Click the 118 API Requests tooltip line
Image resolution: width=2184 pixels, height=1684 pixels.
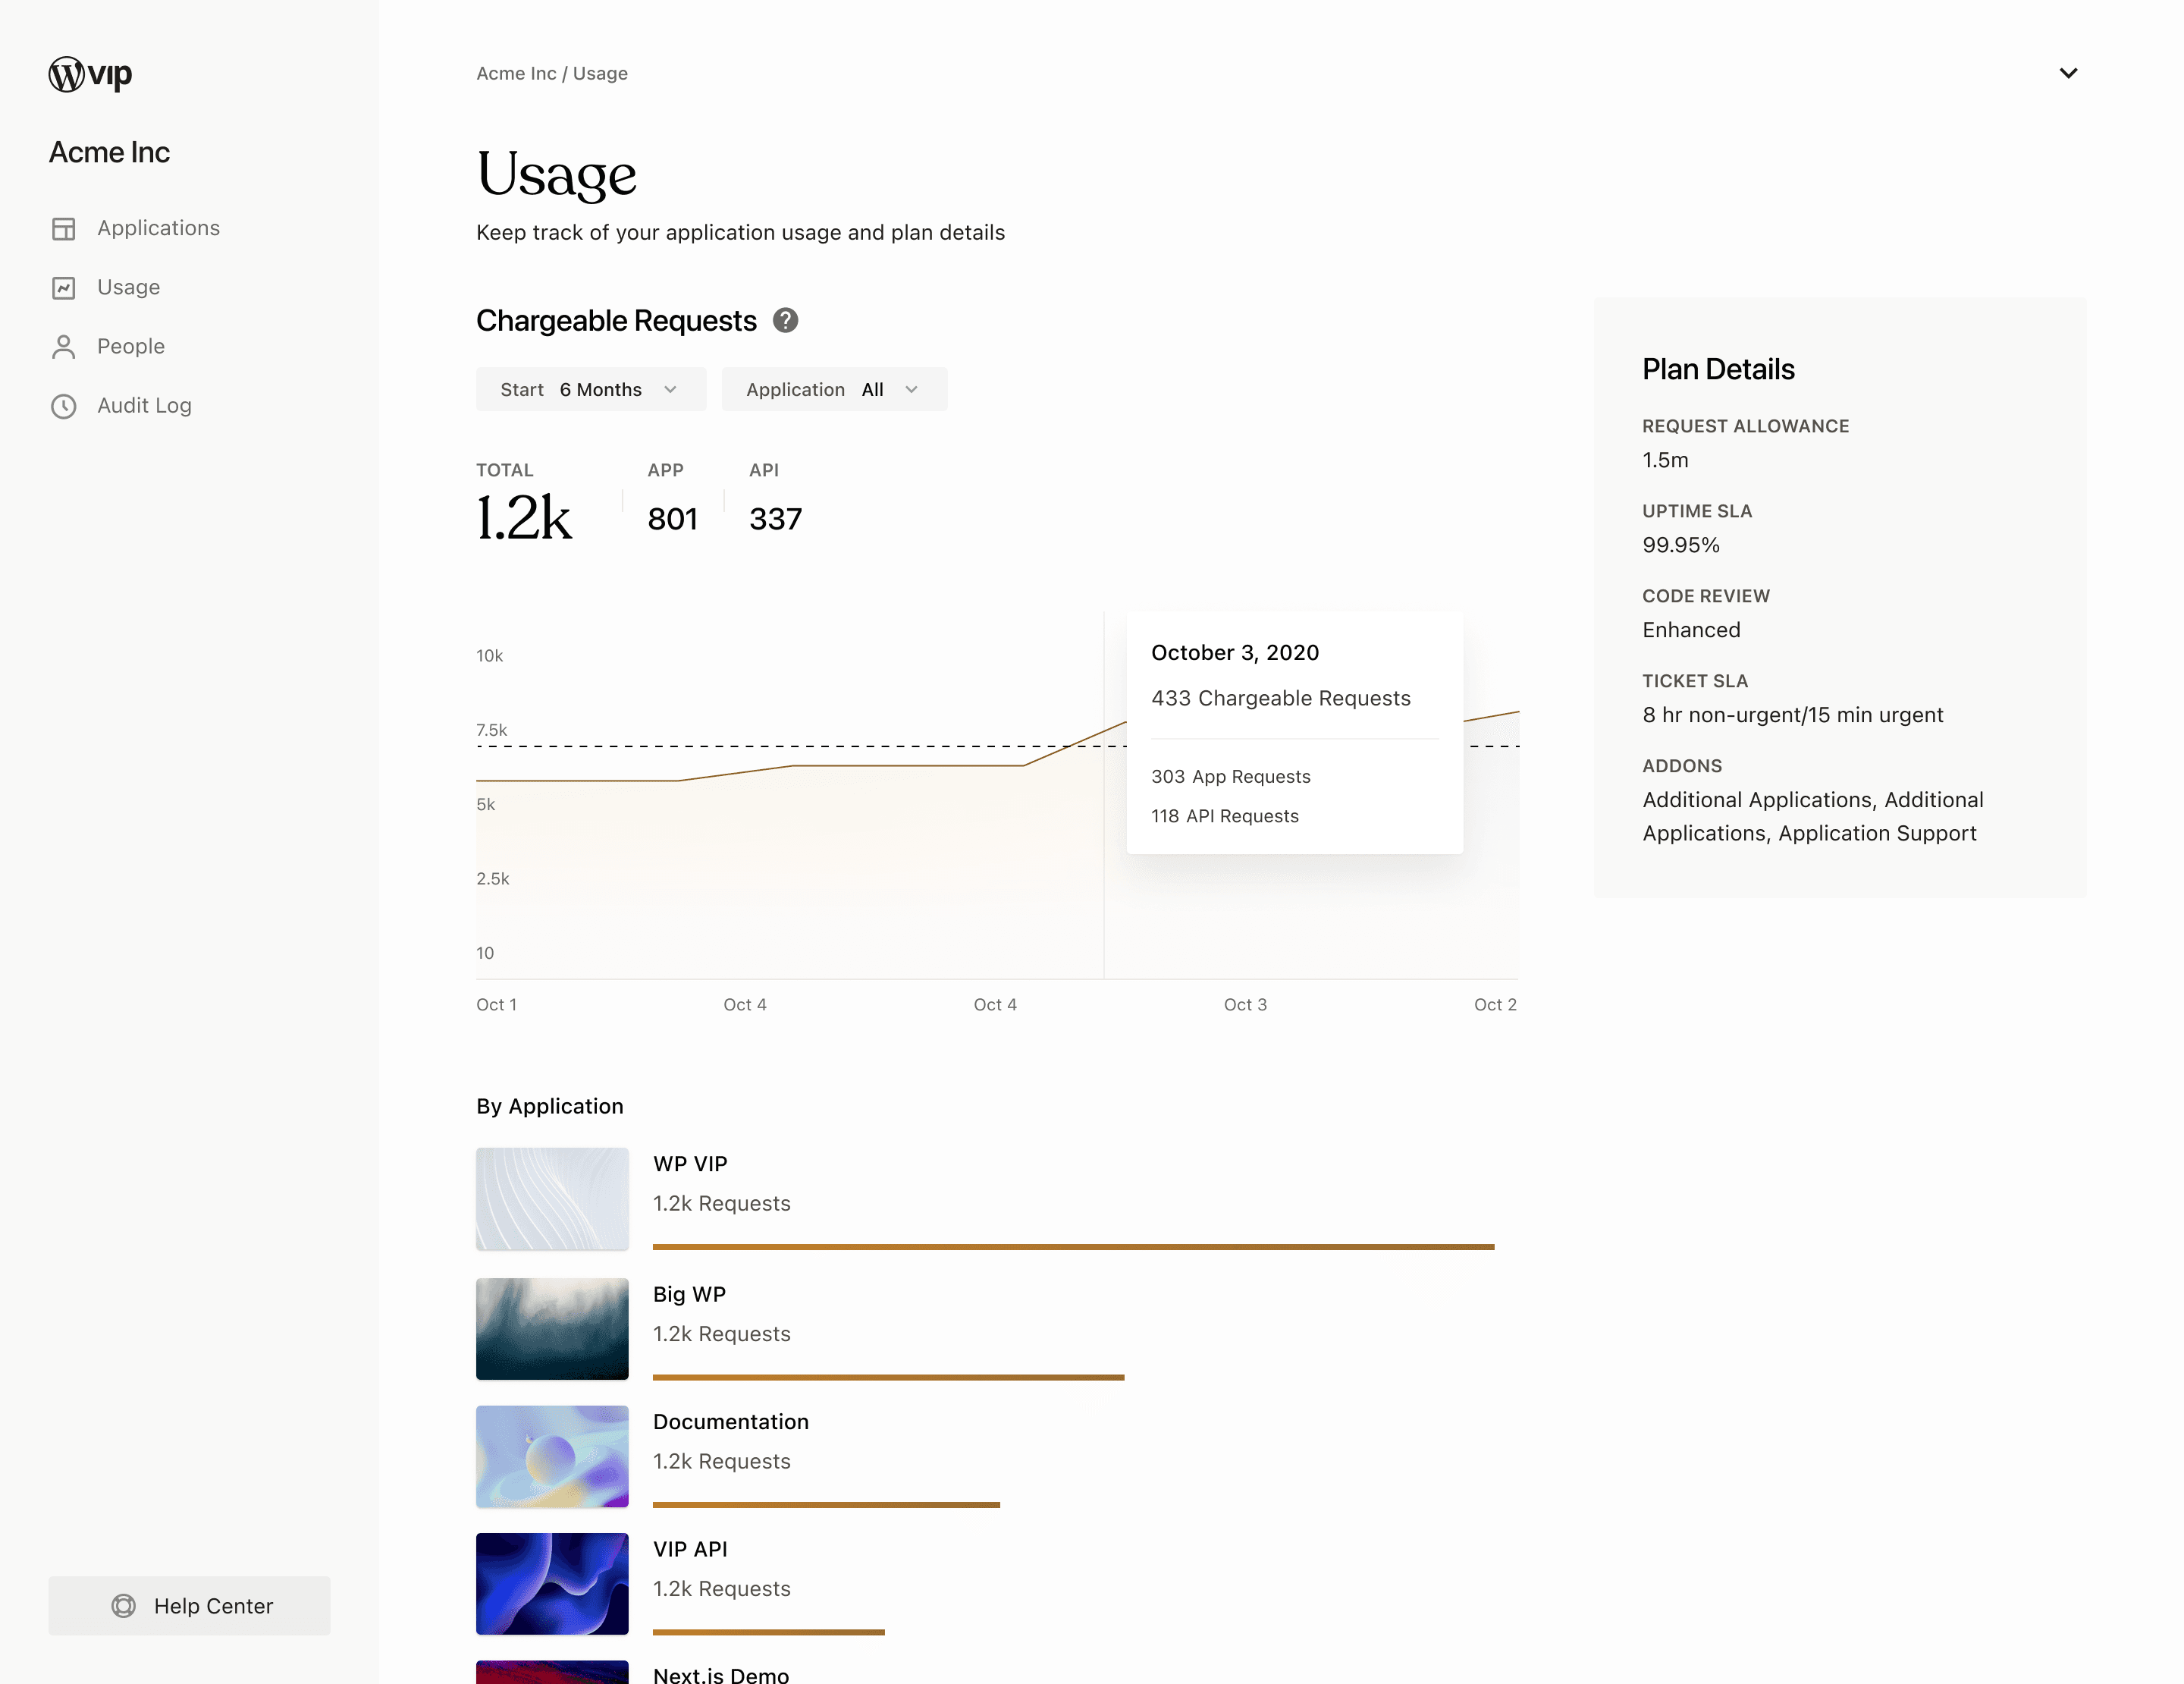(1224, 816)
